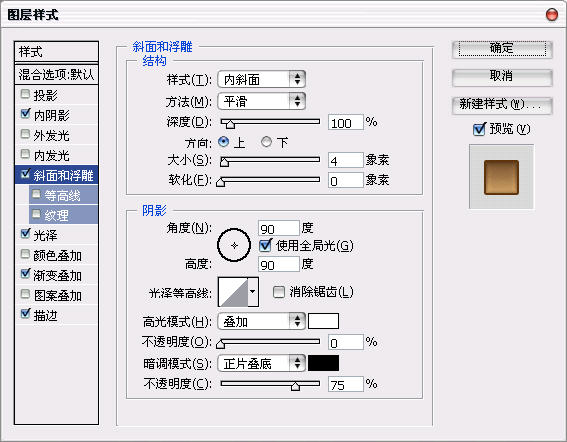Click the 新建样式 (New Style) button

[x=502, y=105]
